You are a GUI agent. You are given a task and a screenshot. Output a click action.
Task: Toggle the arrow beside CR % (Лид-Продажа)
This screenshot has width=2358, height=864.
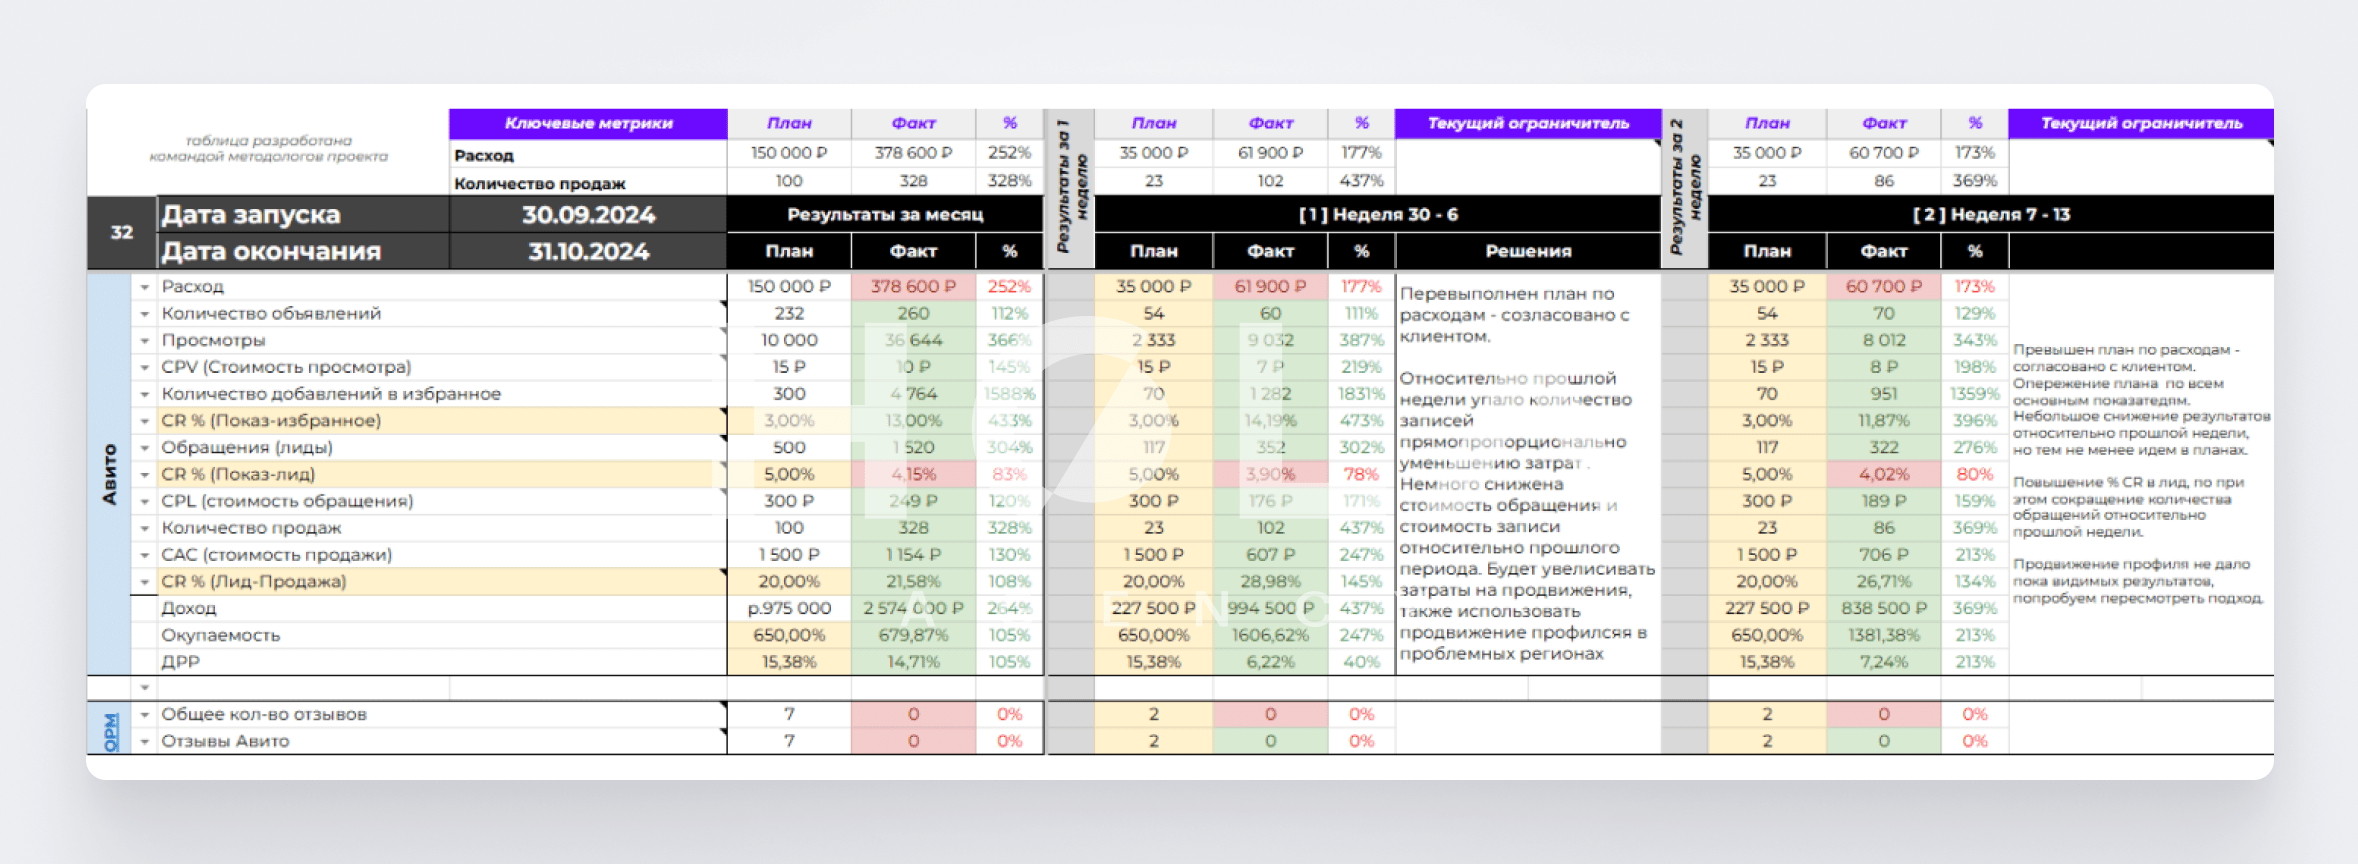pyautogui.click(x=145, y=582)
